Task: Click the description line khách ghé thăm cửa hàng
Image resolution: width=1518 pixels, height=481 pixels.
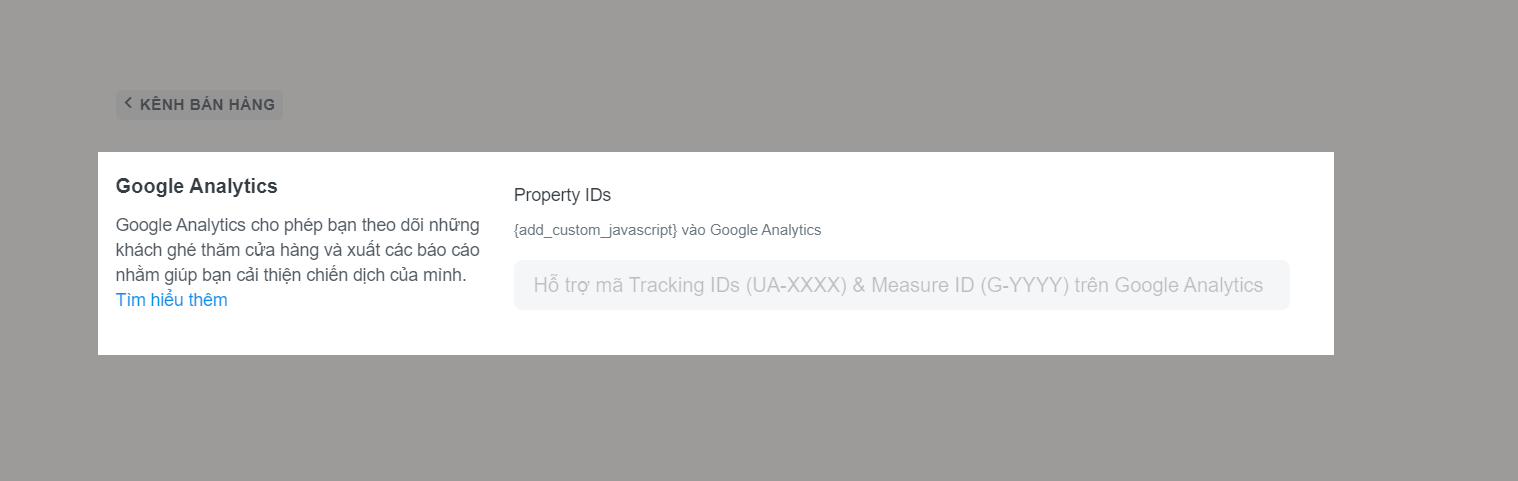Action: pos(297,249)
